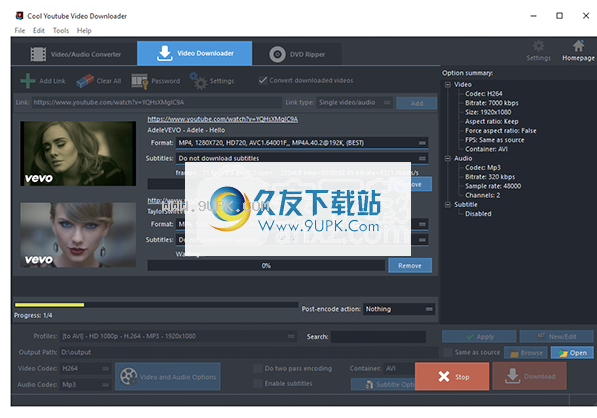The image size is (597, 418).
Task: Click the Output Path field
Action: [249, 352]
